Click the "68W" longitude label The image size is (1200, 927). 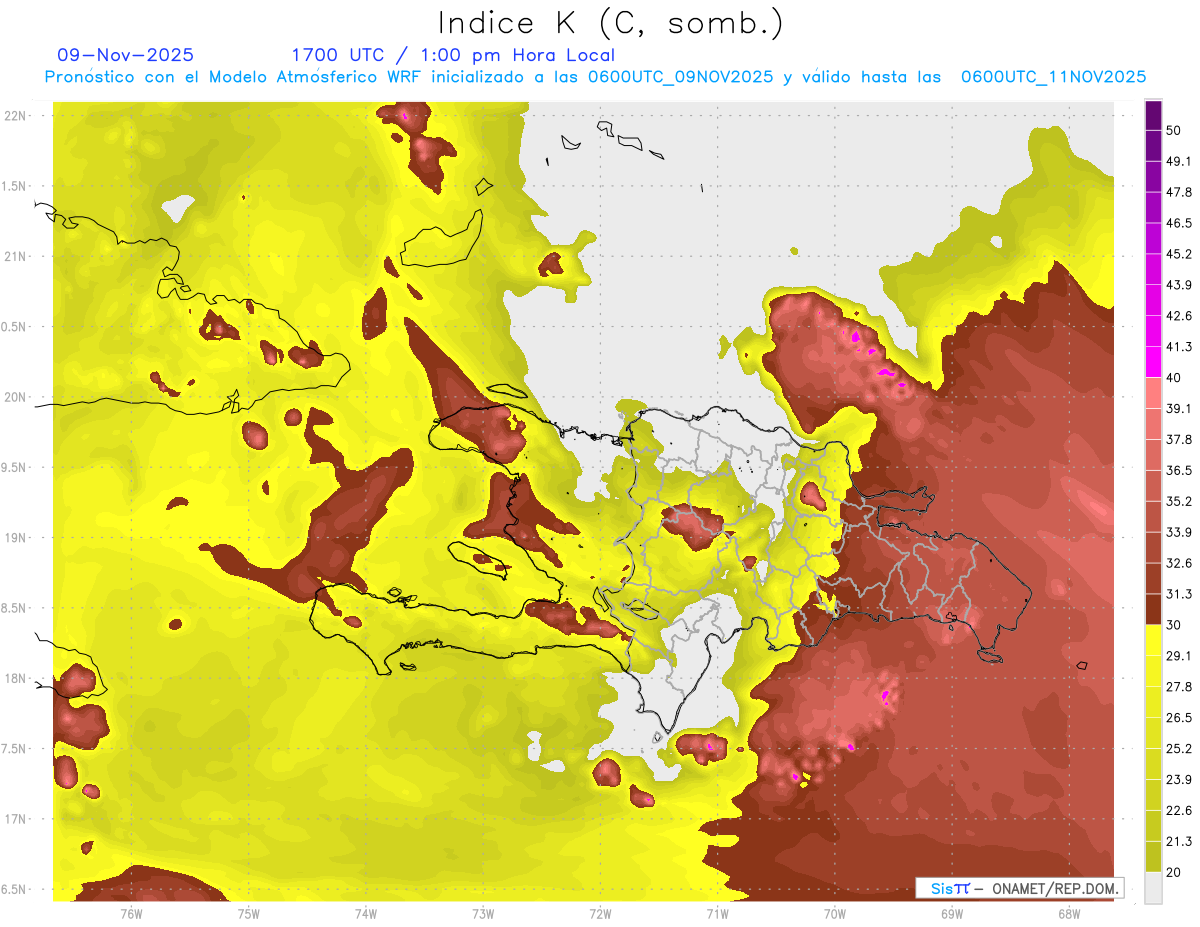[1069, 913]
